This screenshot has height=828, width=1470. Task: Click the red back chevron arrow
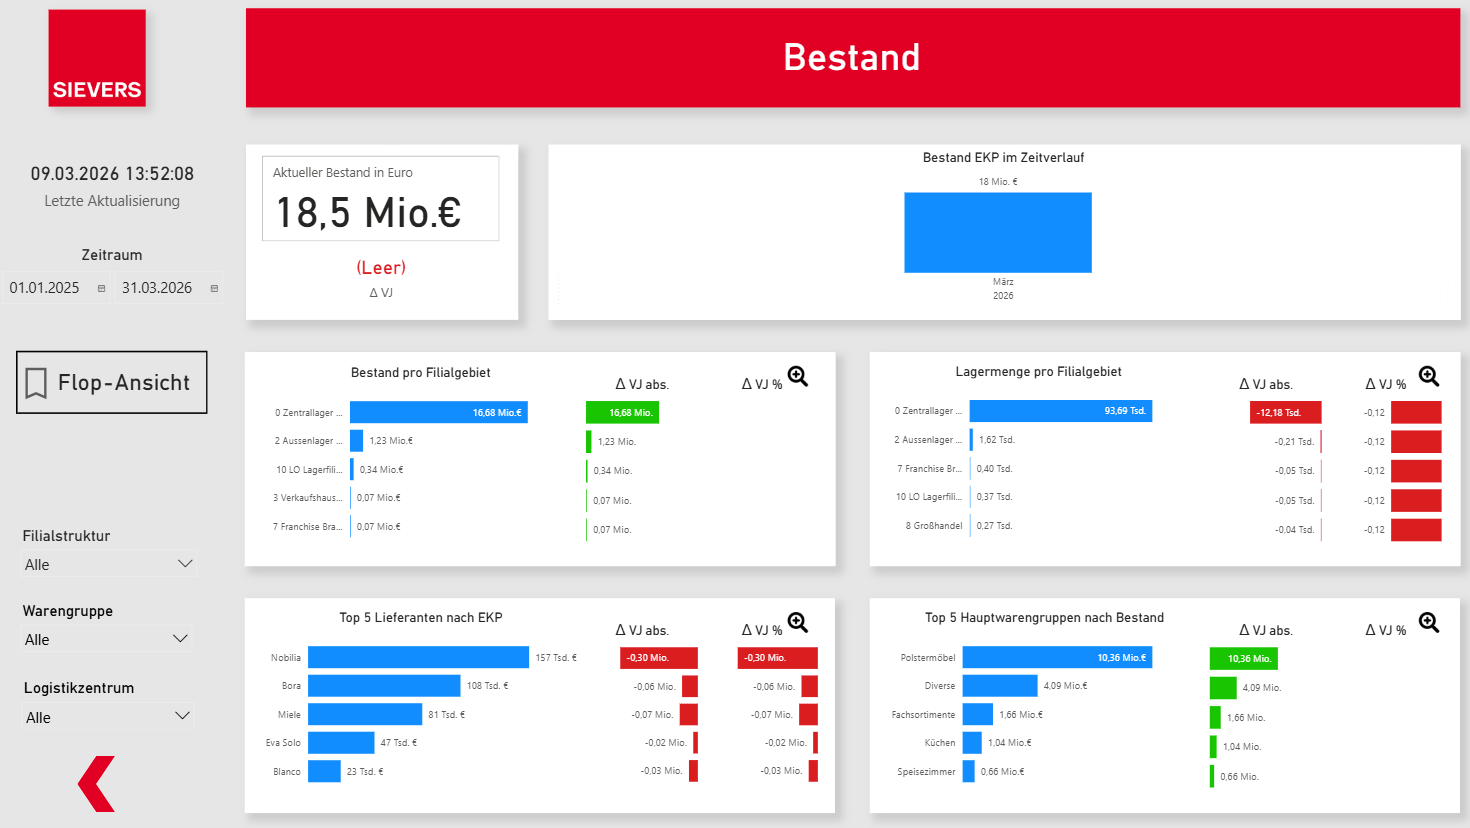pos(97,783)
